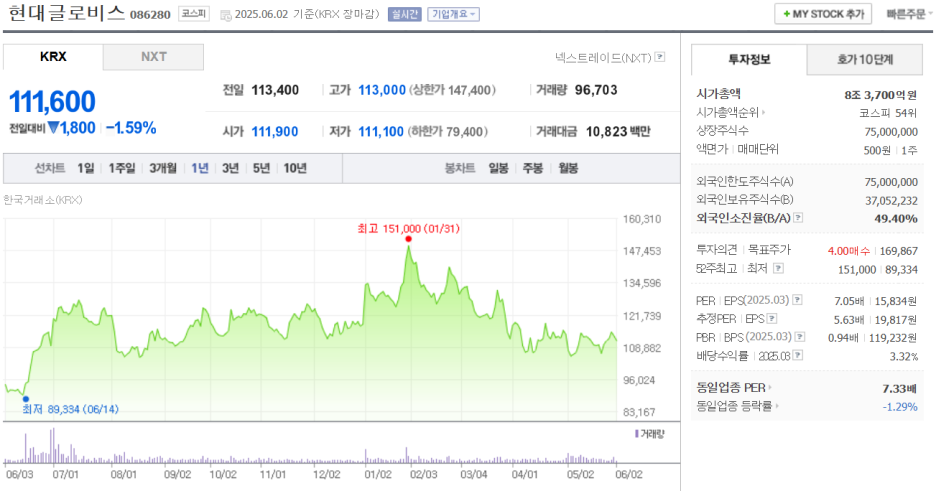Click the 시가총액 value 8조 3,700억원

coord(880,95)
